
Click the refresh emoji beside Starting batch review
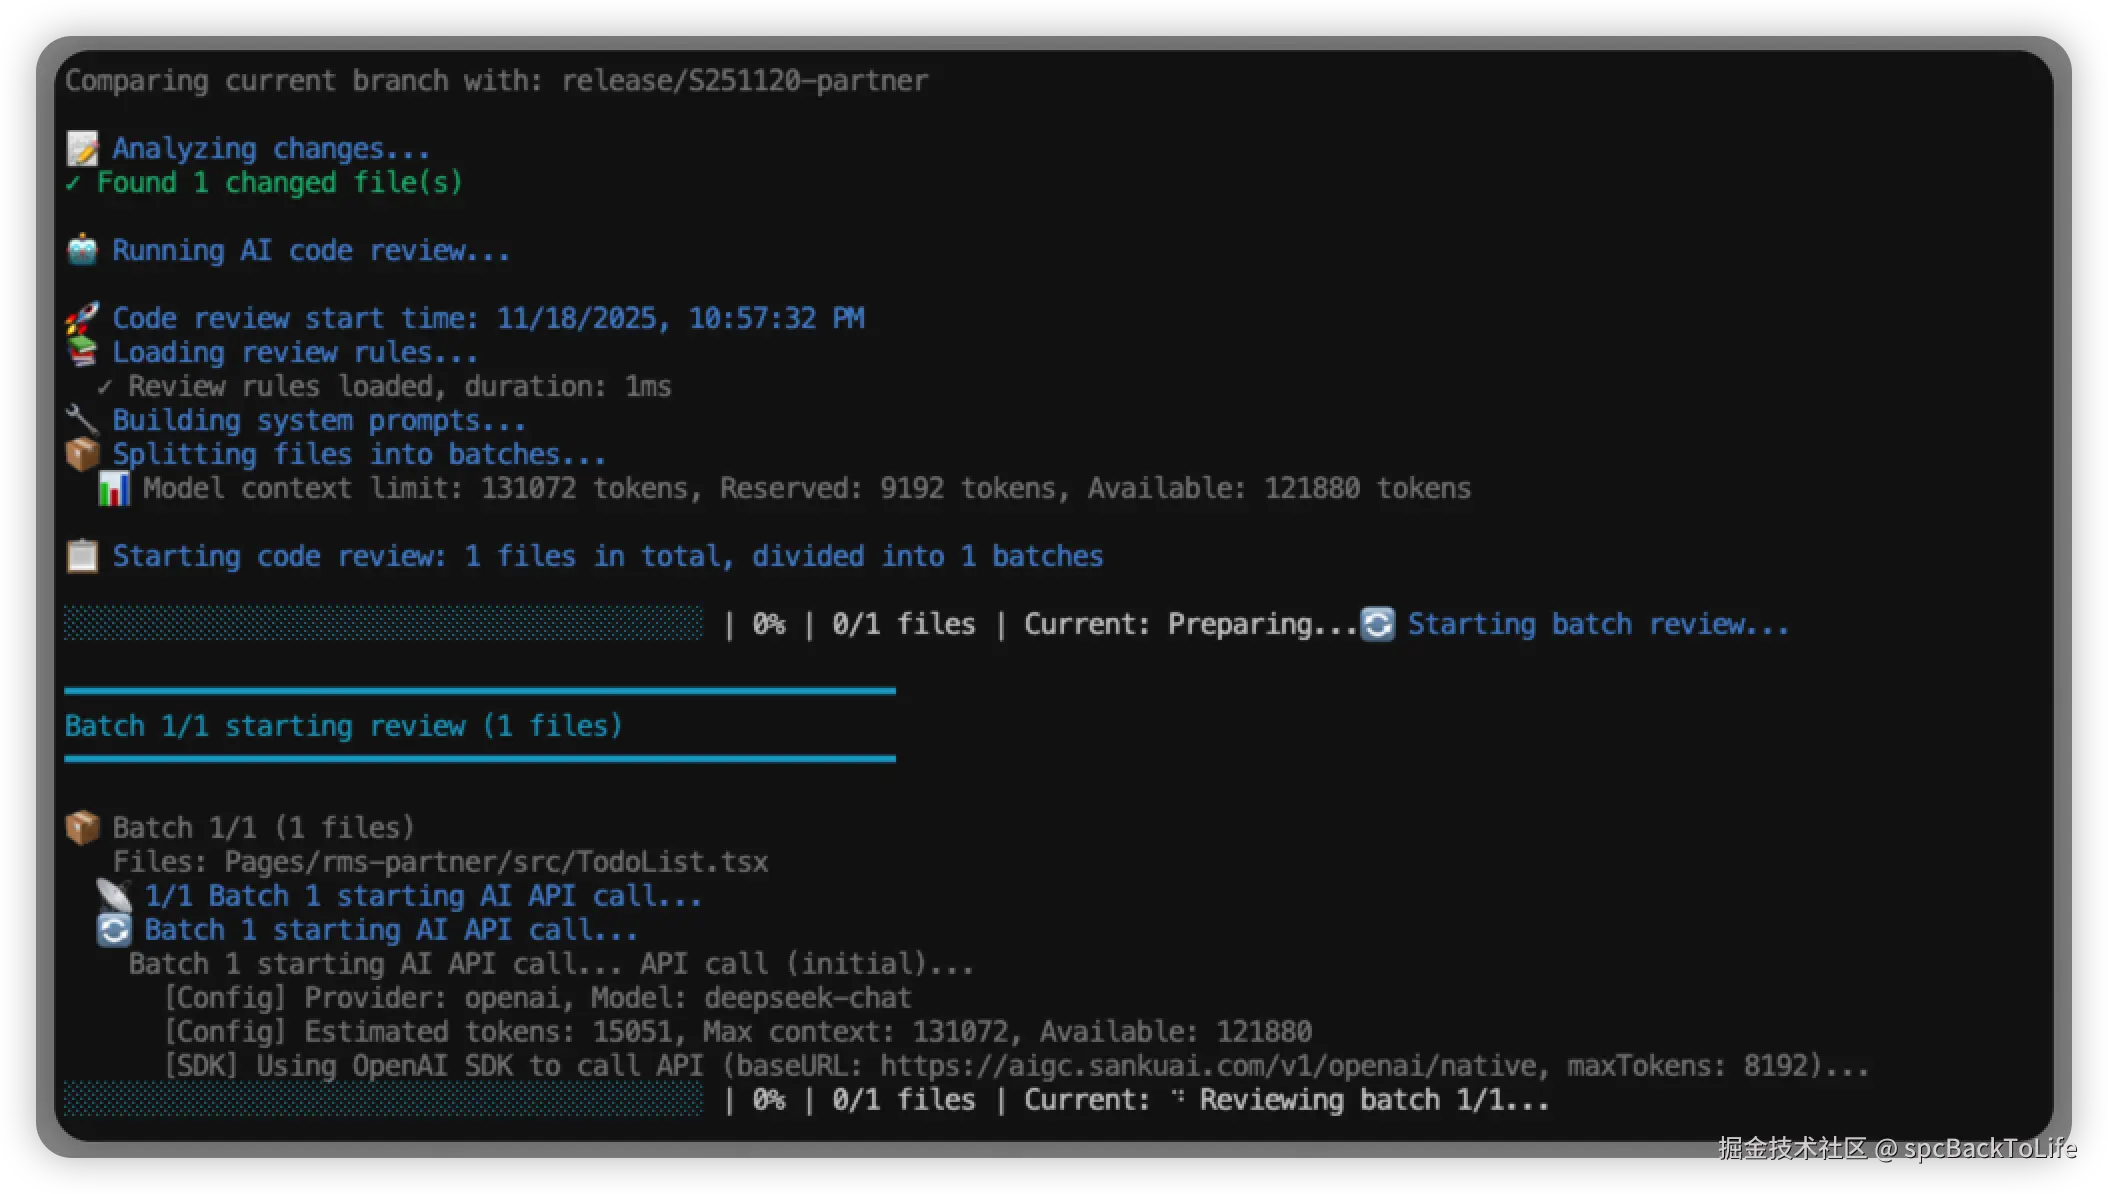pos(1378,624)
